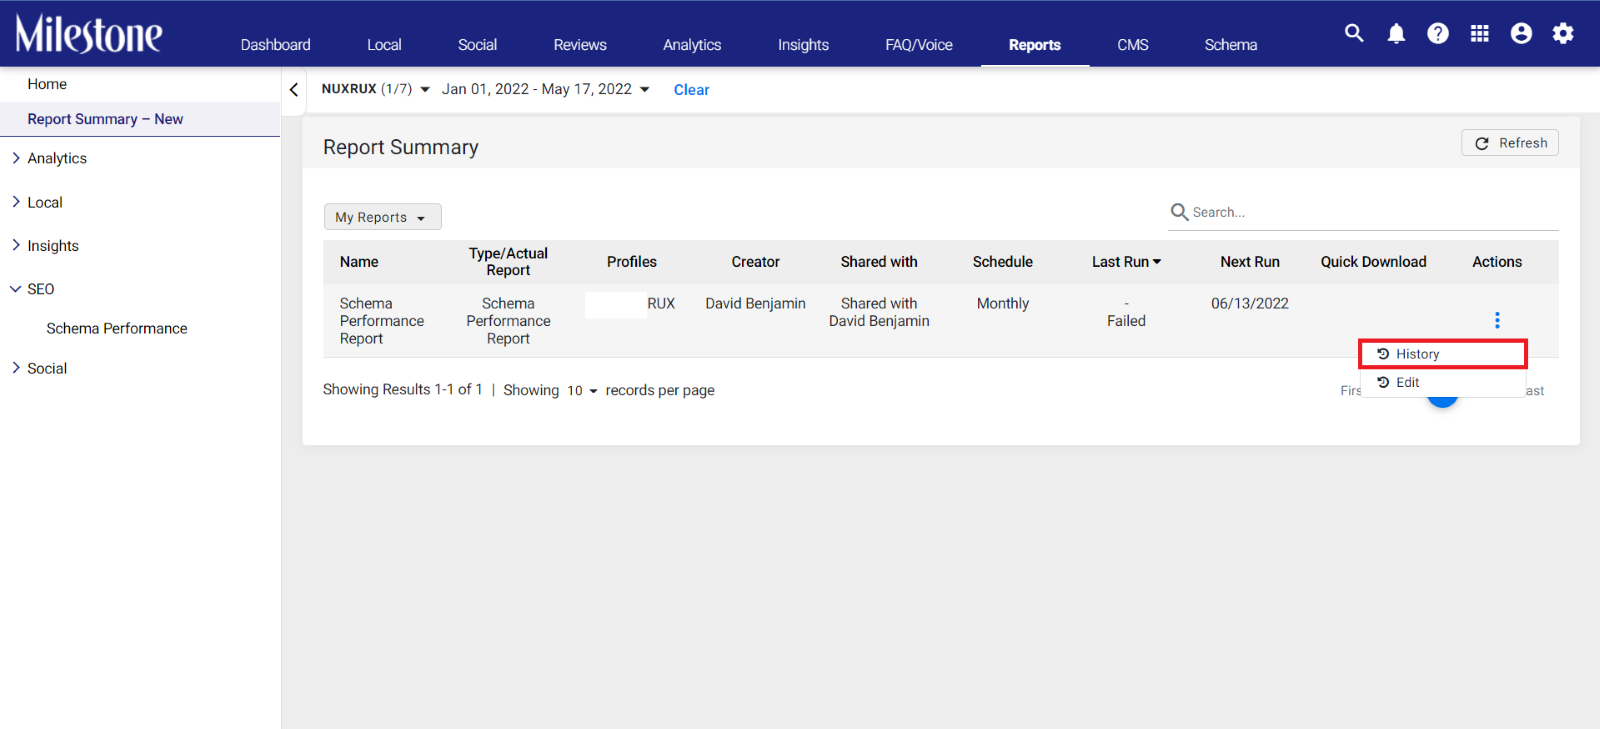1600x729 pixels.
Task: Expand the Insights section in sidebar
Action: tap(16, 245)
